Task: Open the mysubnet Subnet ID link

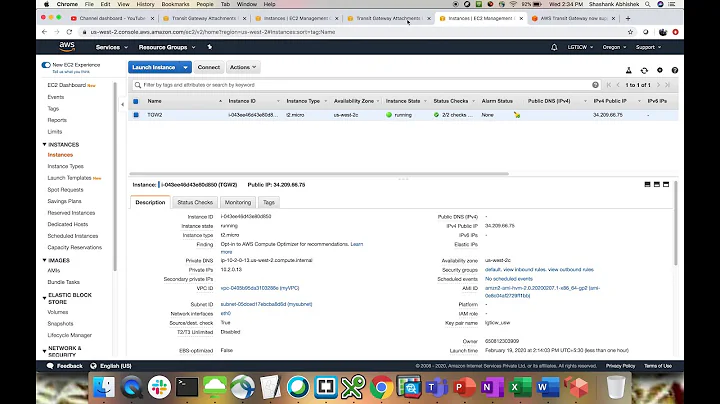Action: tap(266, 304)
